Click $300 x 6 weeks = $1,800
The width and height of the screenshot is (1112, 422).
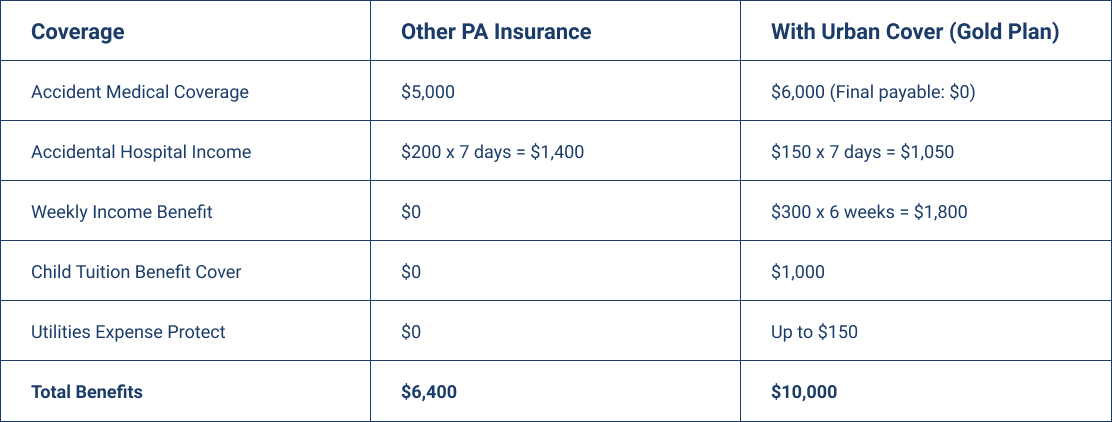click(x=869, y=212)
